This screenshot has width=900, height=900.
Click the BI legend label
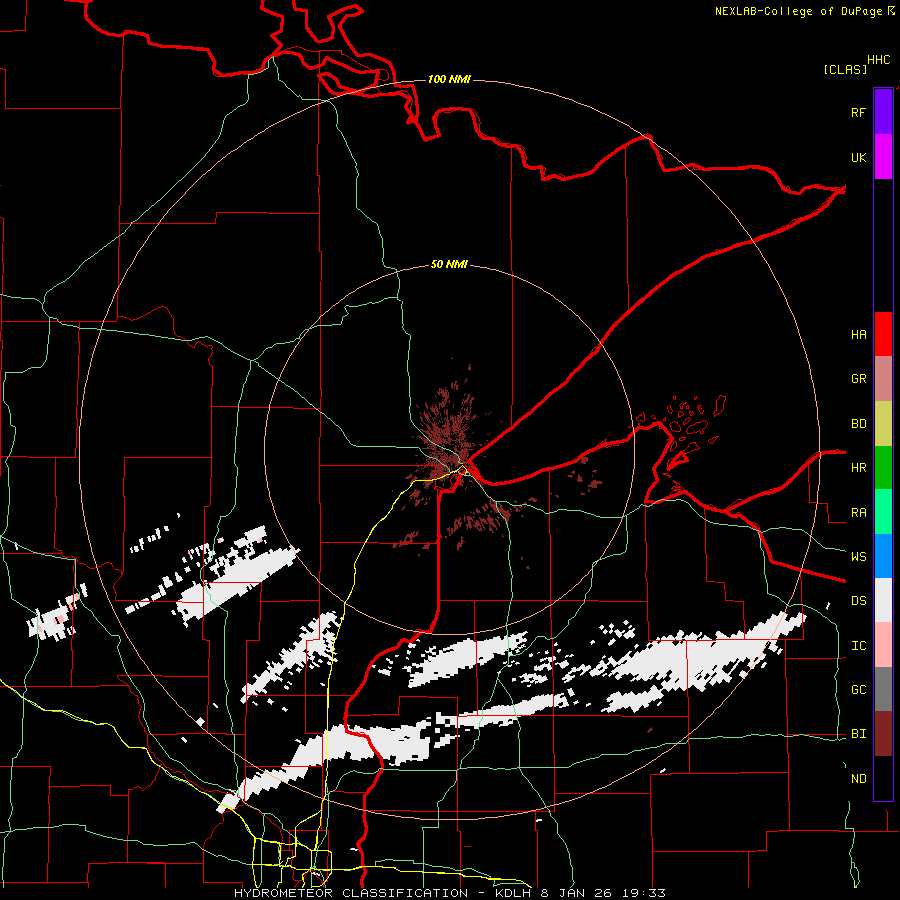858,734
